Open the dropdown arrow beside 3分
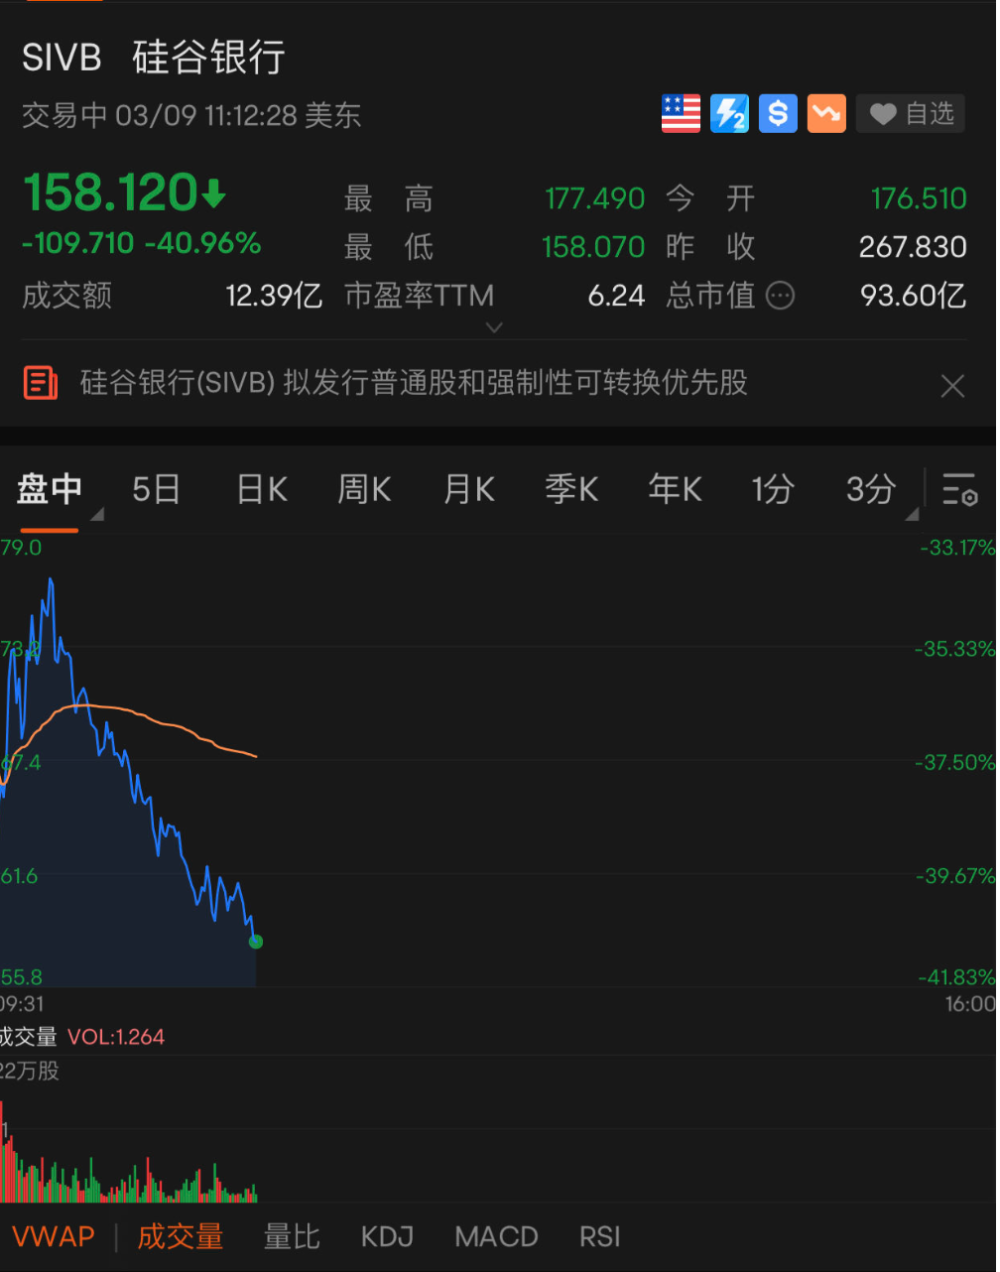Viewport: 1000px width, 1272px height. (911, 513)
